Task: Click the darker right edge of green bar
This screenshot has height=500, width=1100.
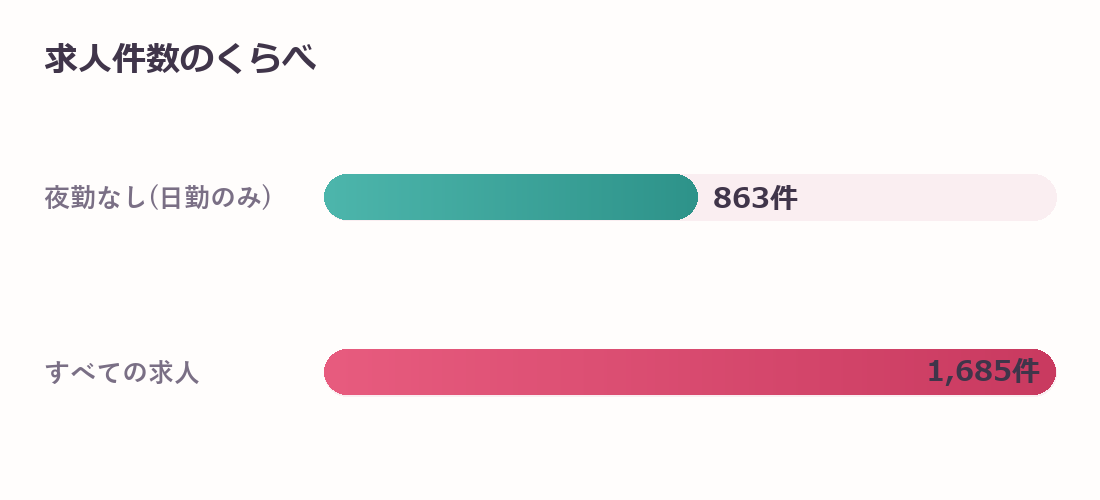Action: [684, 197]
